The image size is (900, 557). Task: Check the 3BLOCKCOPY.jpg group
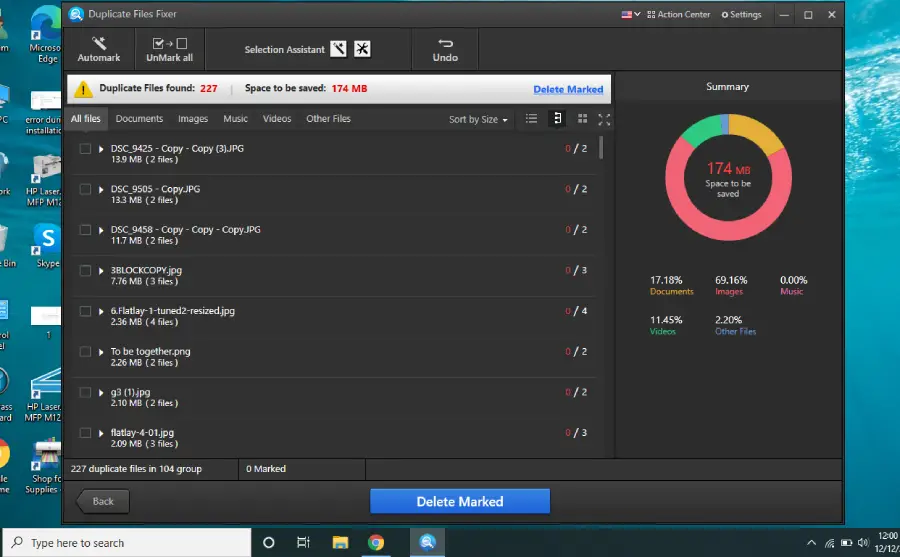tap(85, 270)
